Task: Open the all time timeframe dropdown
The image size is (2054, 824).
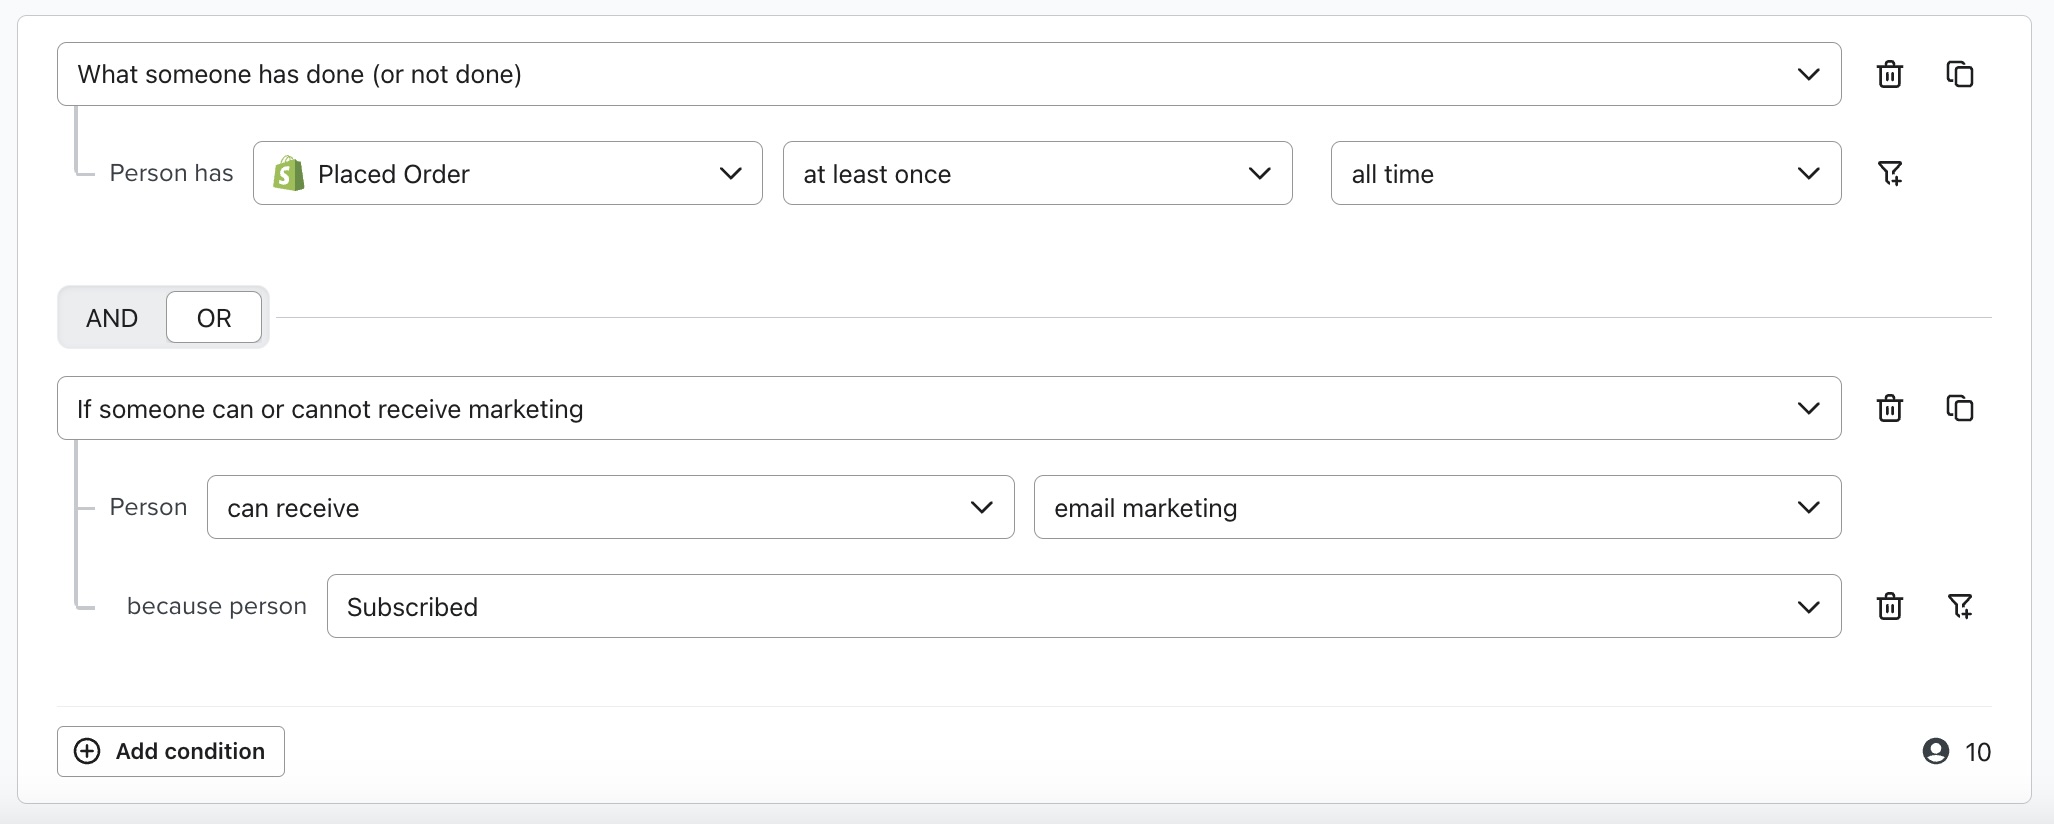Action: click(1809, 173)
